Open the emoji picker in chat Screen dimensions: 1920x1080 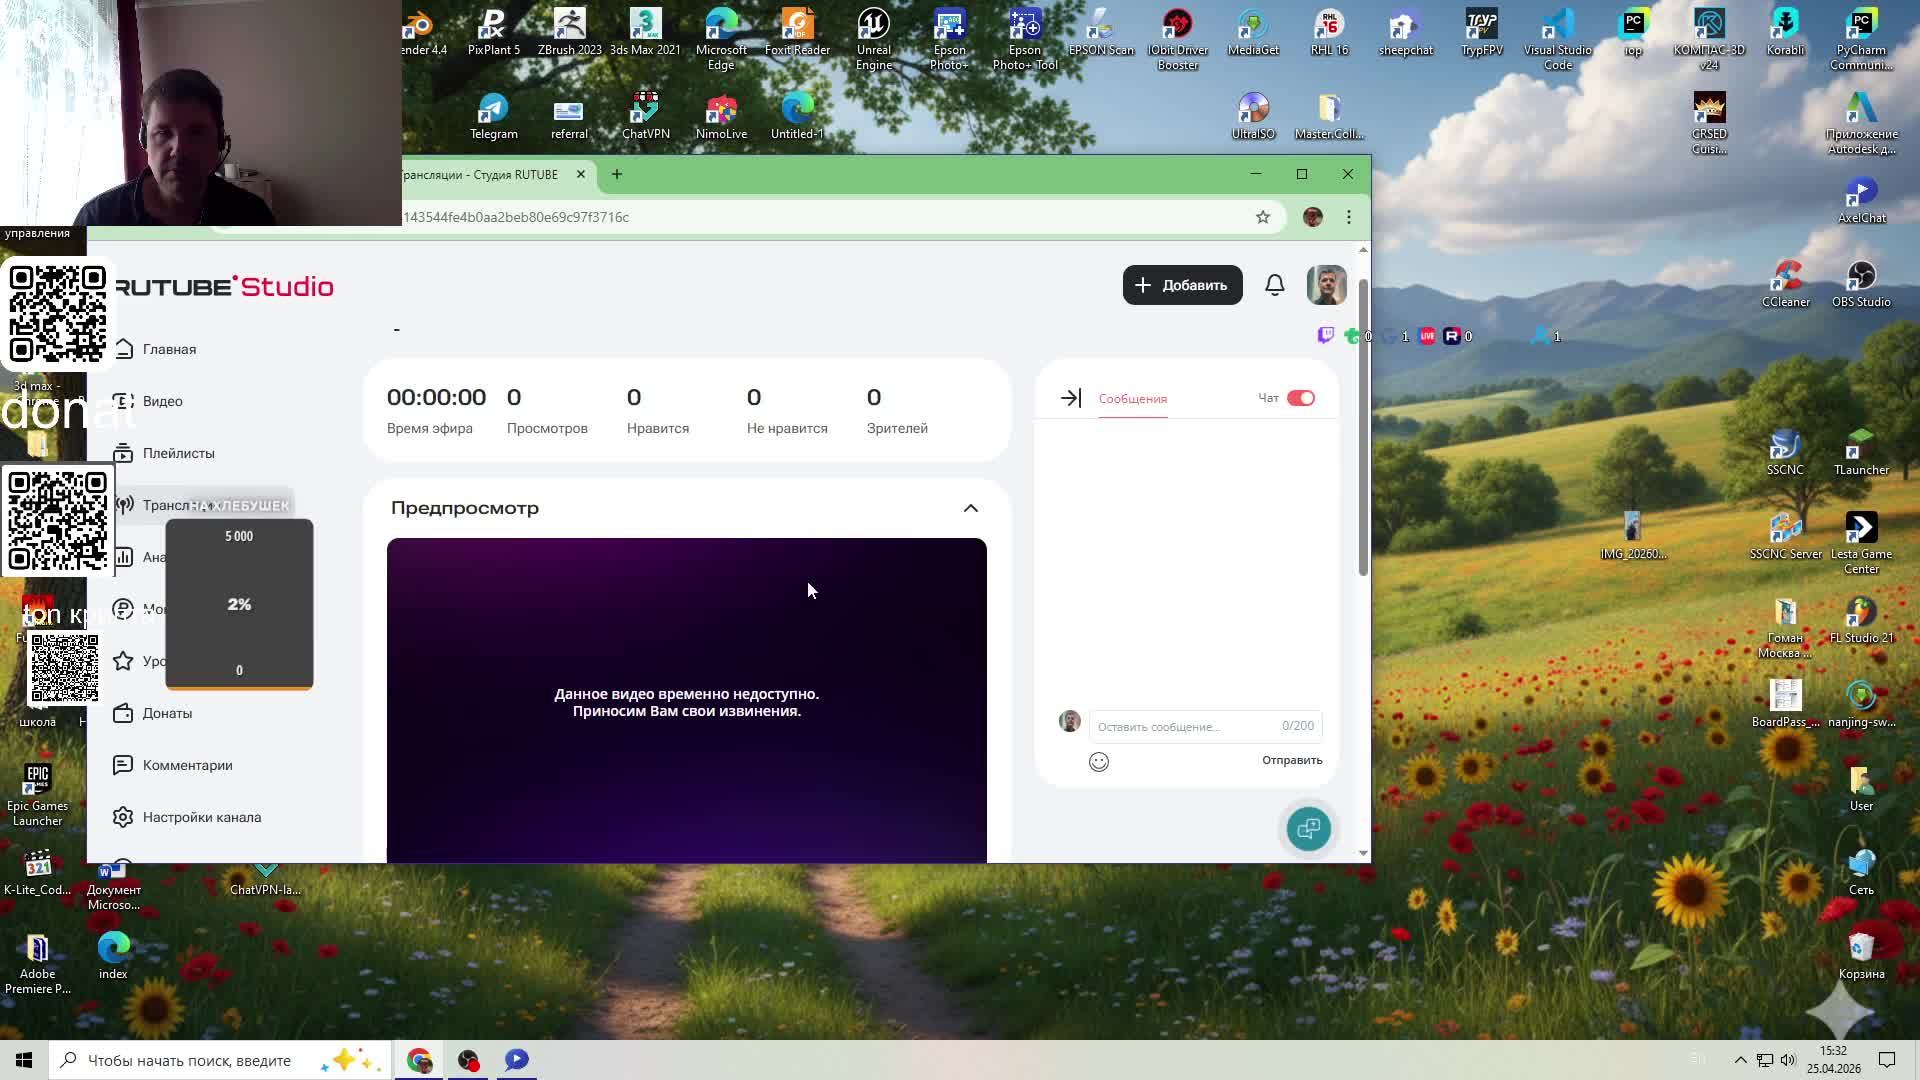coord(1098,762)
